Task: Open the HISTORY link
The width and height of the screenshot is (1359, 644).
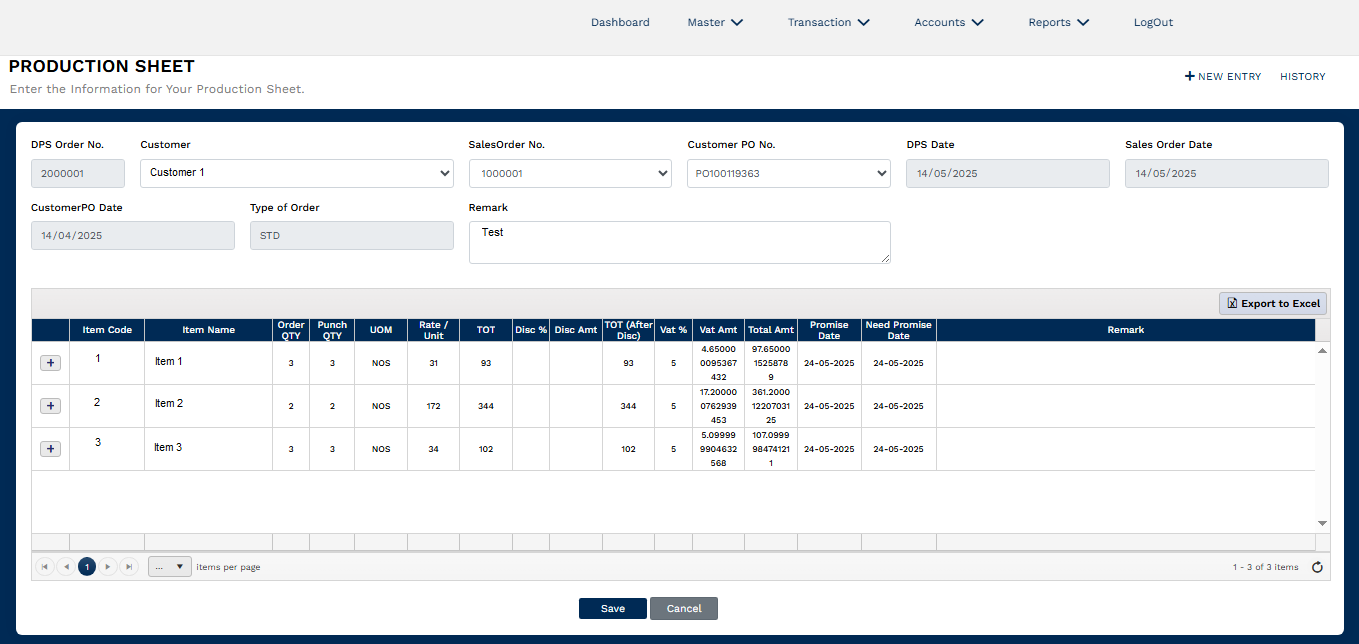Action: 1302,76
